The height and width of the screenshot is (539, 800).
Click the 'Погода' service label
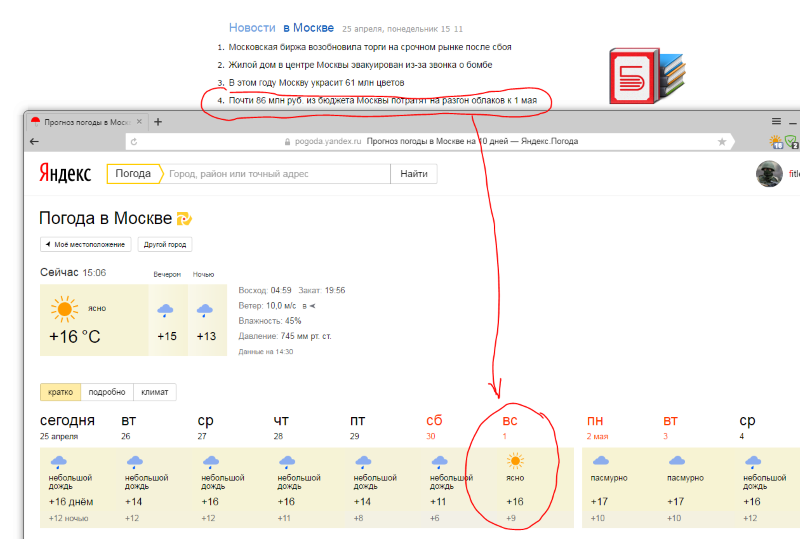[133, 174]
